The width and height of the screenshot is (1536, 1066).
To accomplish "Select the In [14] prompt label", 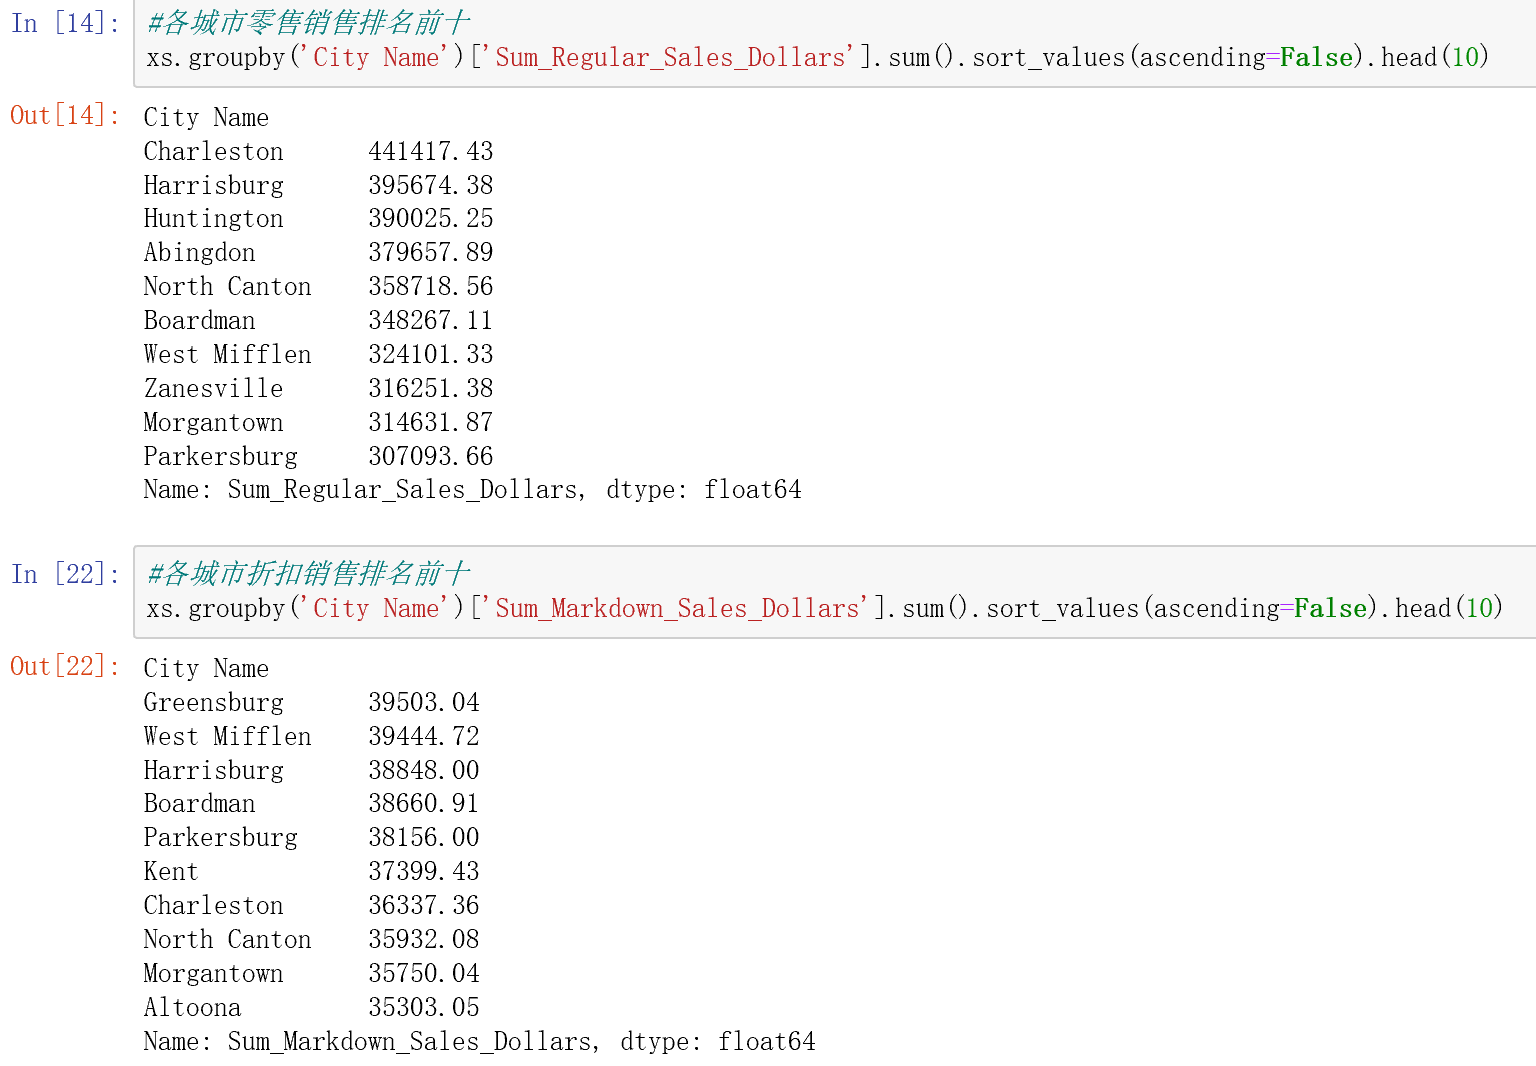I will 64,23.
